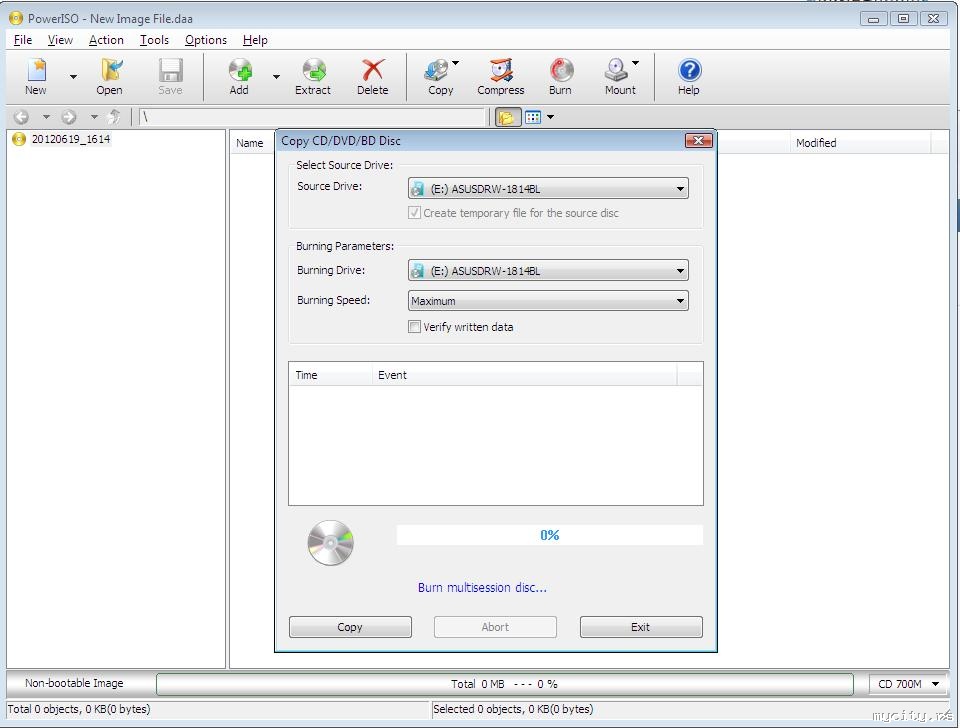Click the 0% progress bar

(x=549, y=535)
